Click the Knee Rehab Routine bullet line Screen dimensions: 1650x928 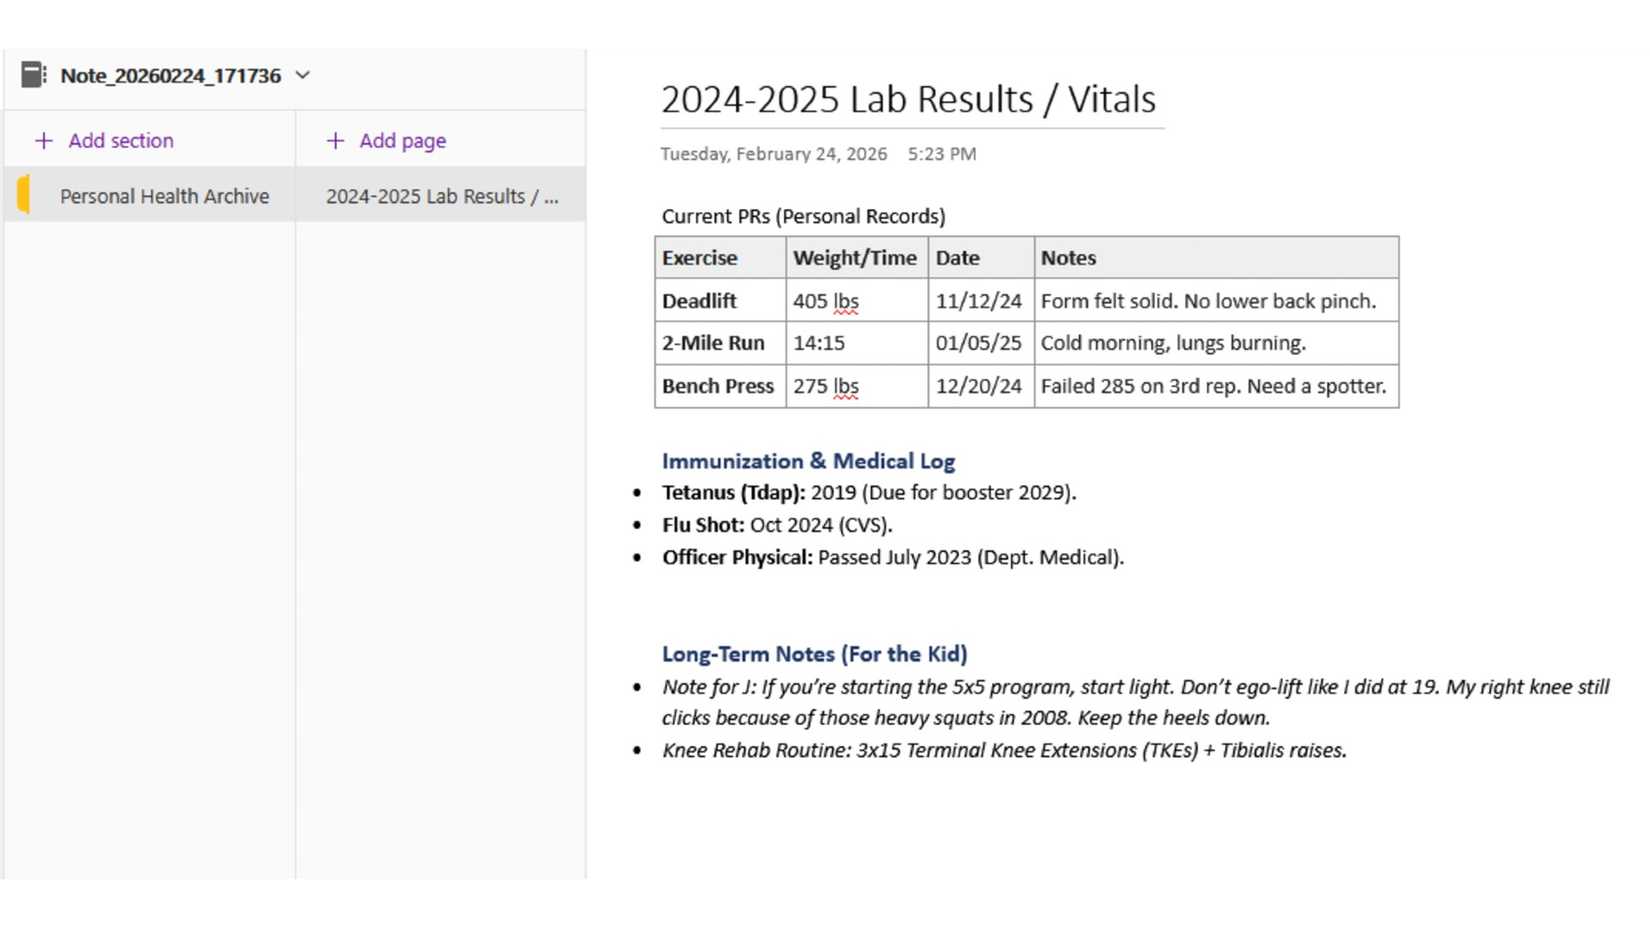[x=1004, y=750]
